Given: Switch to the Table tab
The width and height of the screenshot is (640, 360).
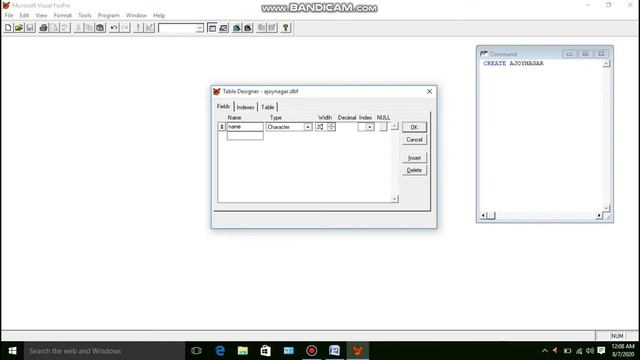Looking at the screenshot, I should [268, 107].
